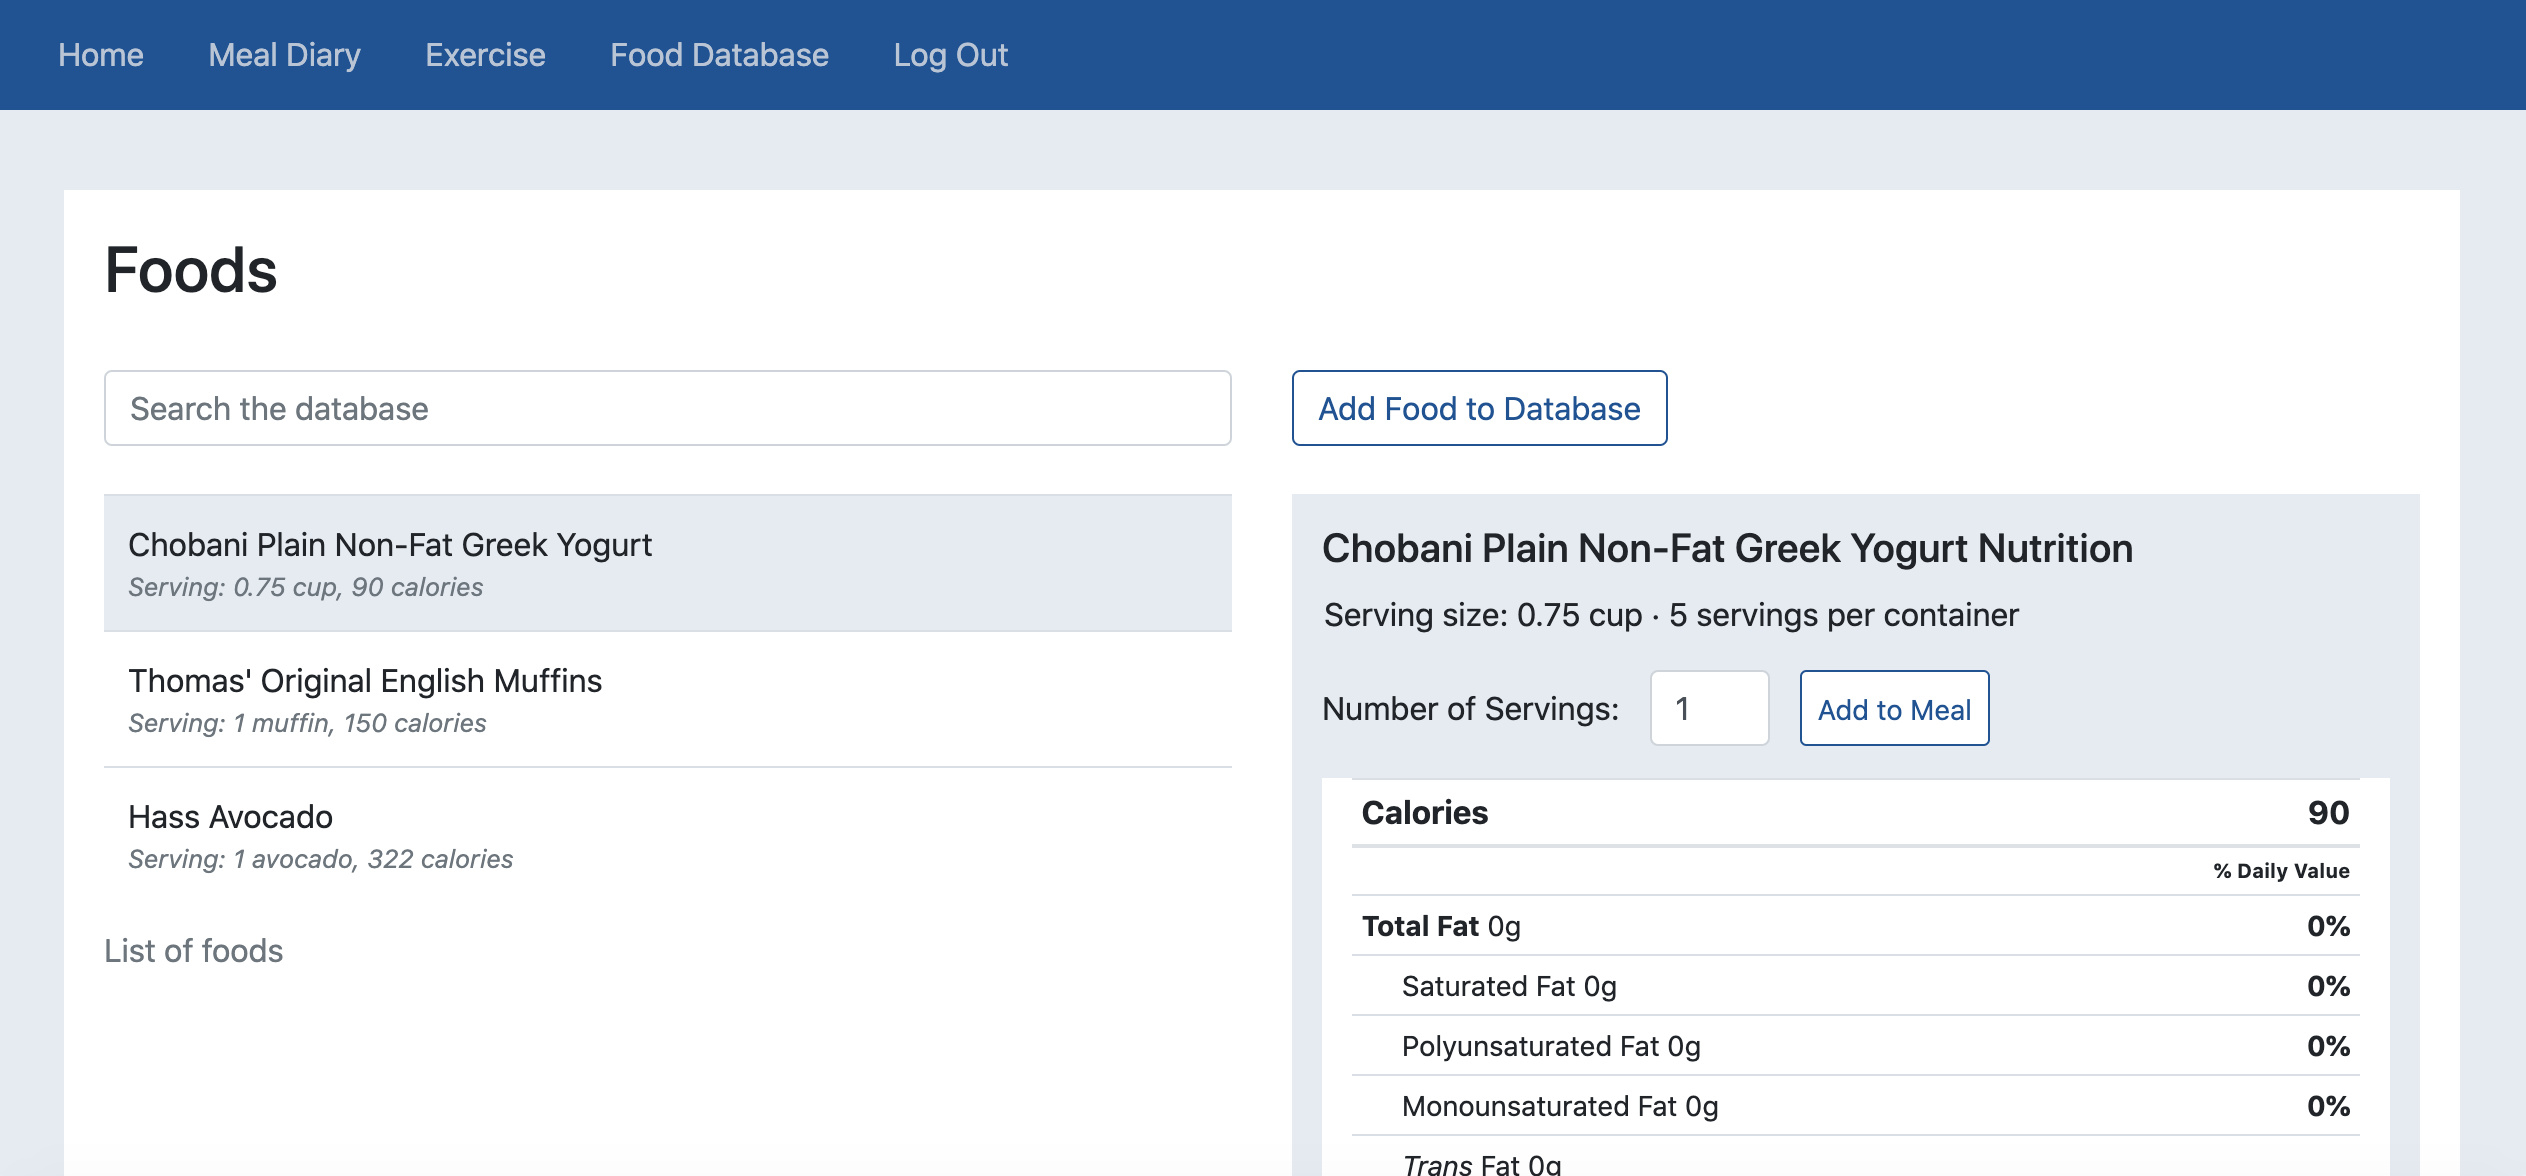The image size is (2526, 1176).
Task: Open the Home navigation link
Action: pos(101,55)
